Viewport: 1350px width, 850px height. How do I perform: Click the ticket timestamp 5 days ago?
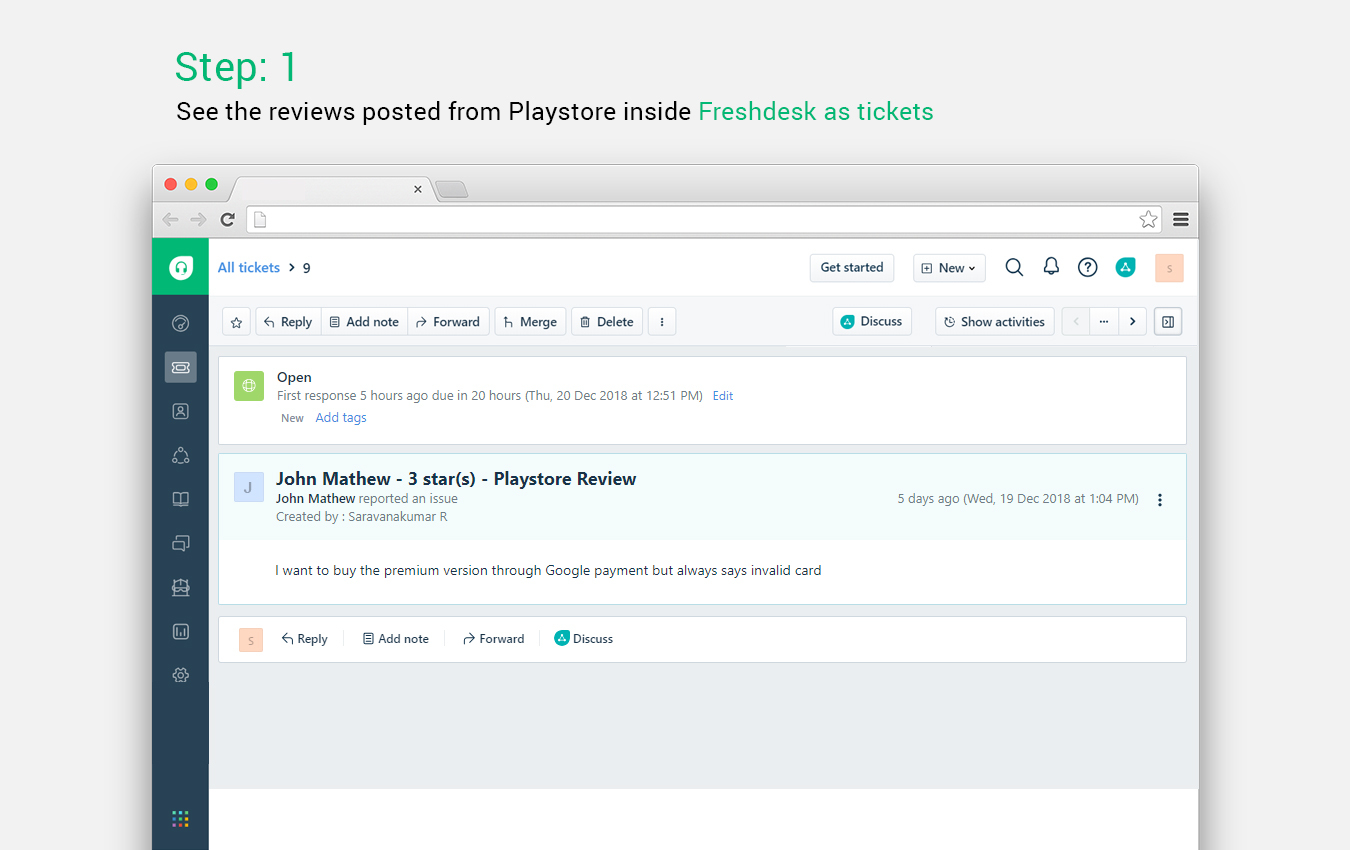pos(1017,498)
